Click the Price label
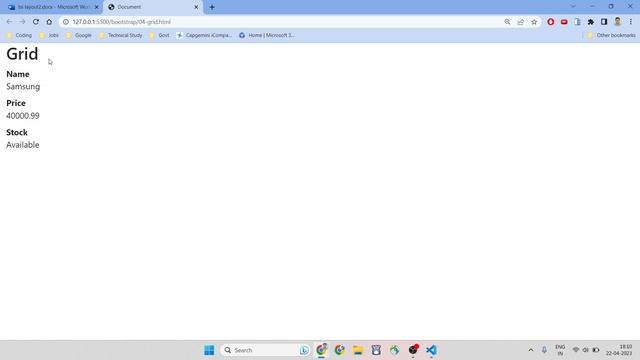This screenshot has width=640, height=360. pos(16,103)
